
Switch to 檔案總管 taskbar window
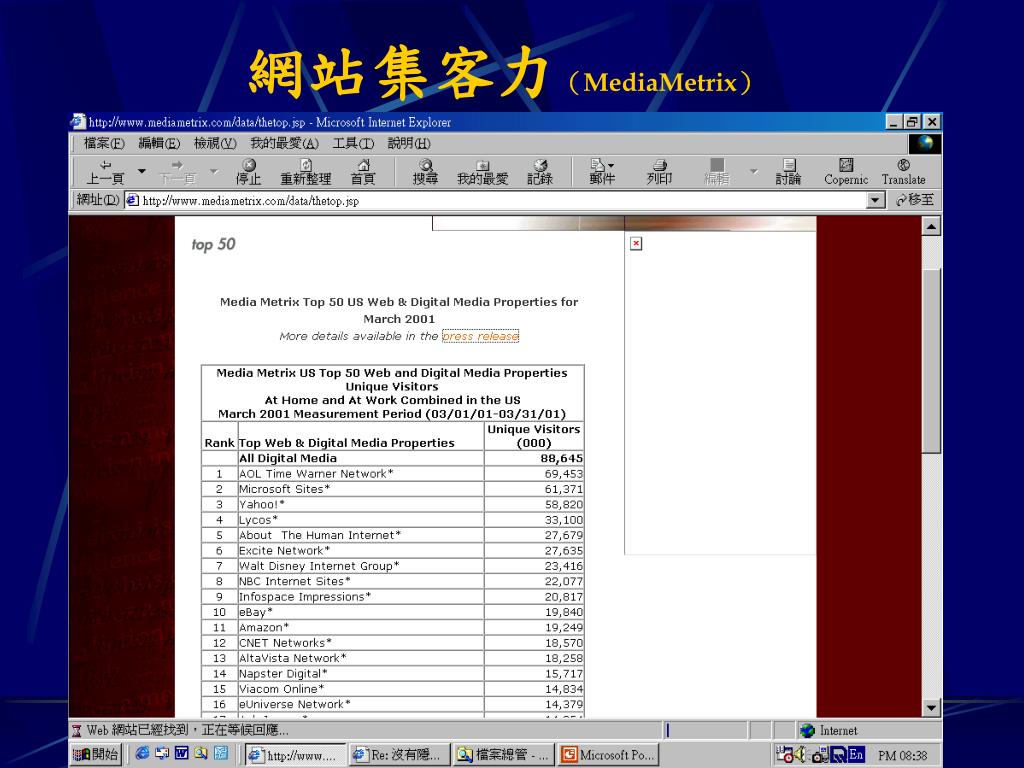click(504, 754)
